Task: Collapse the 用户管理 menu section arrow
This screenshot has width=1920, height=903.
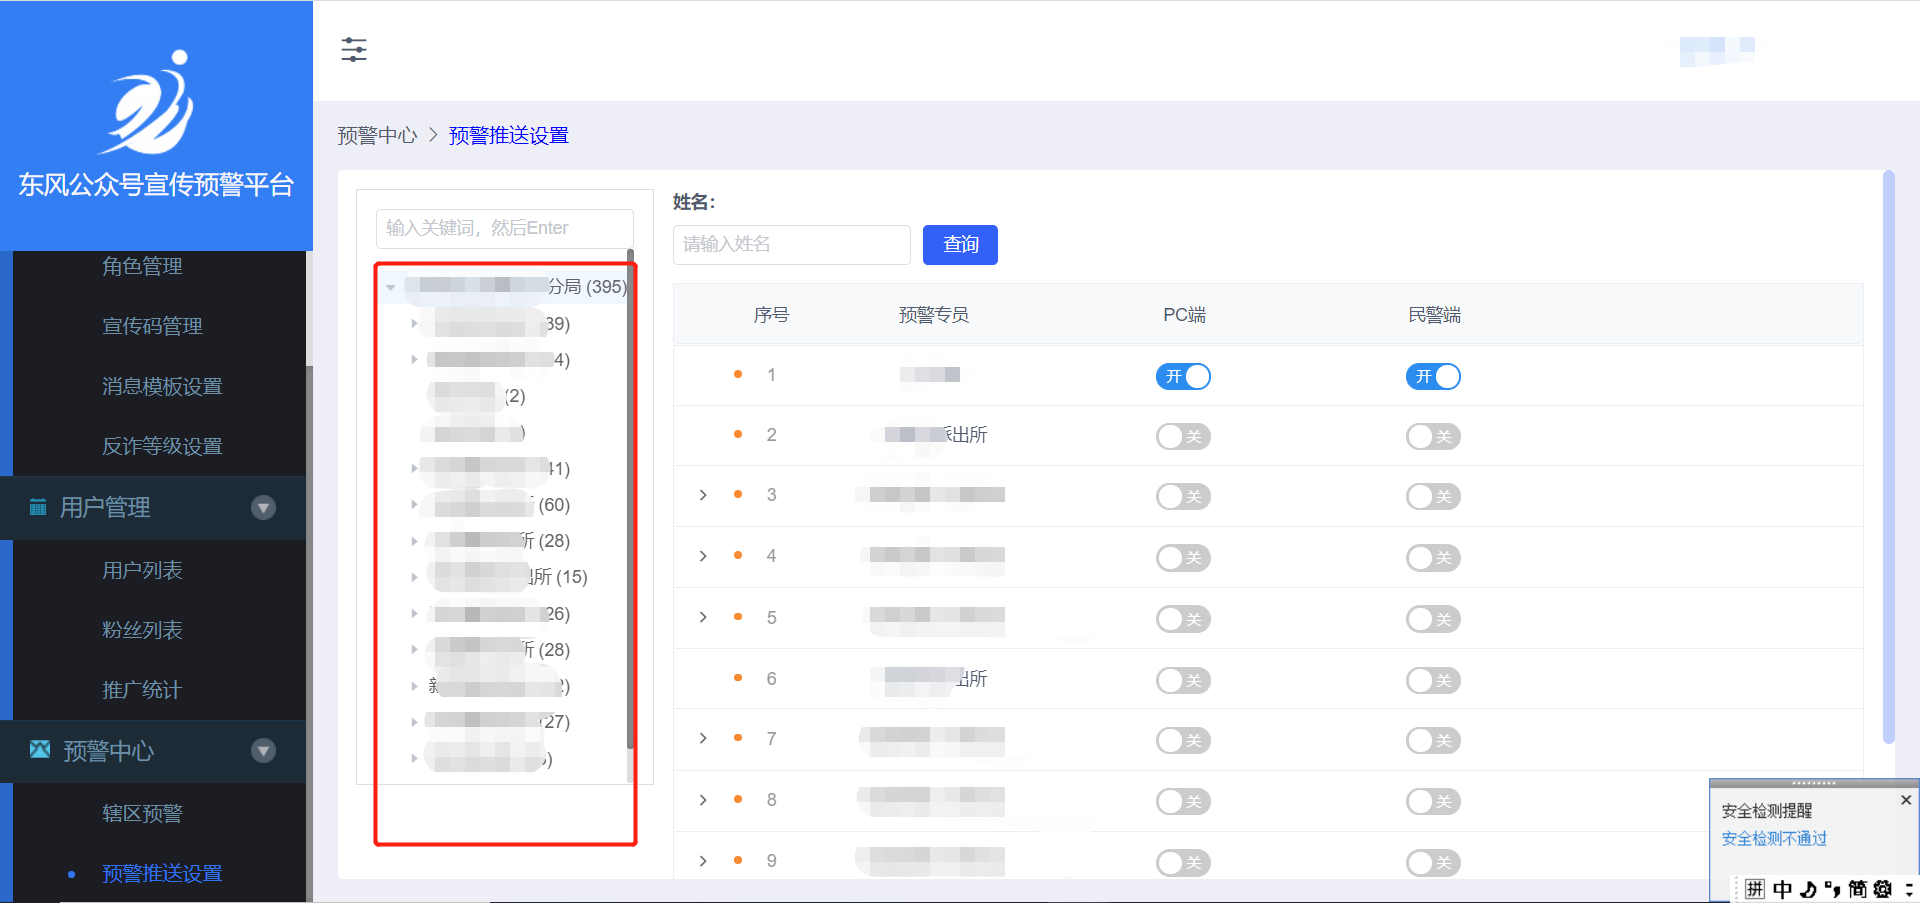Action: point(263,508)
